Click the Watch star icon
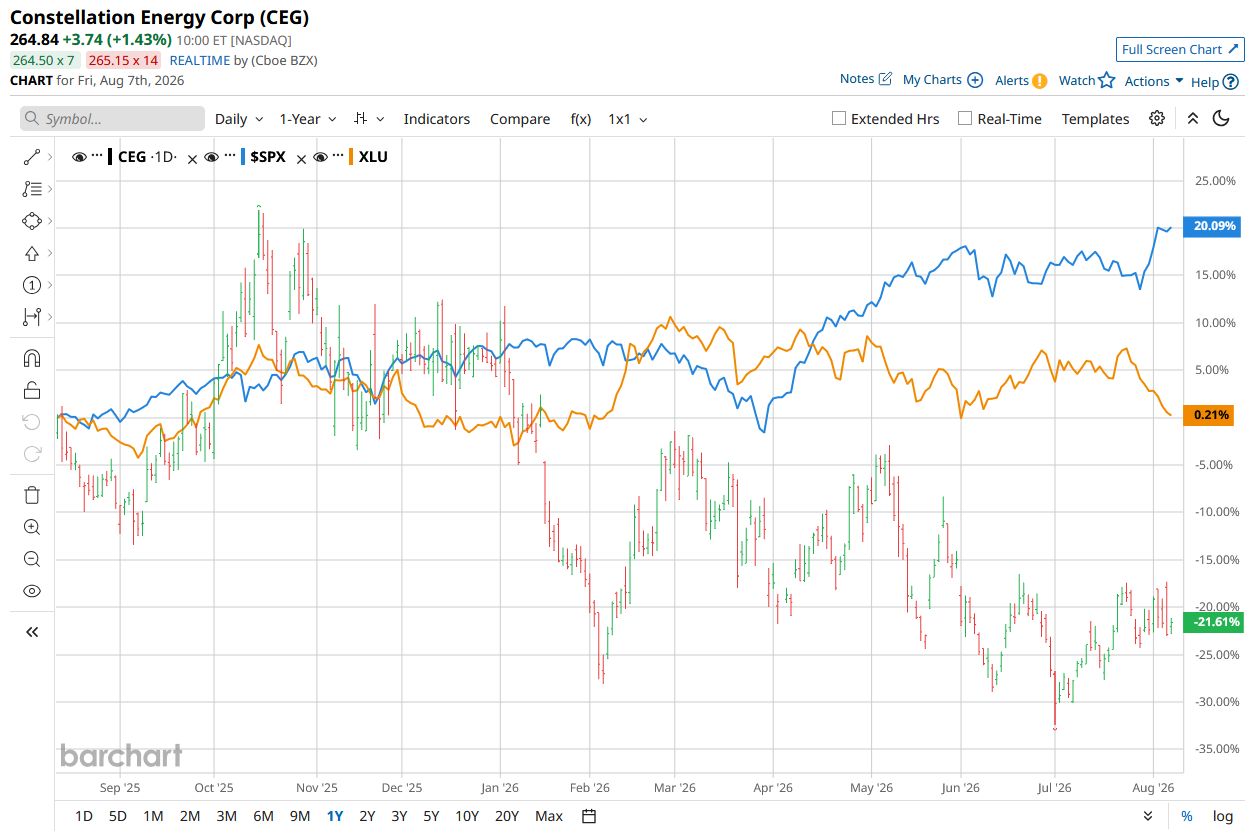This screenshot has width=1252, height=834. click(x=1106, y=80)
